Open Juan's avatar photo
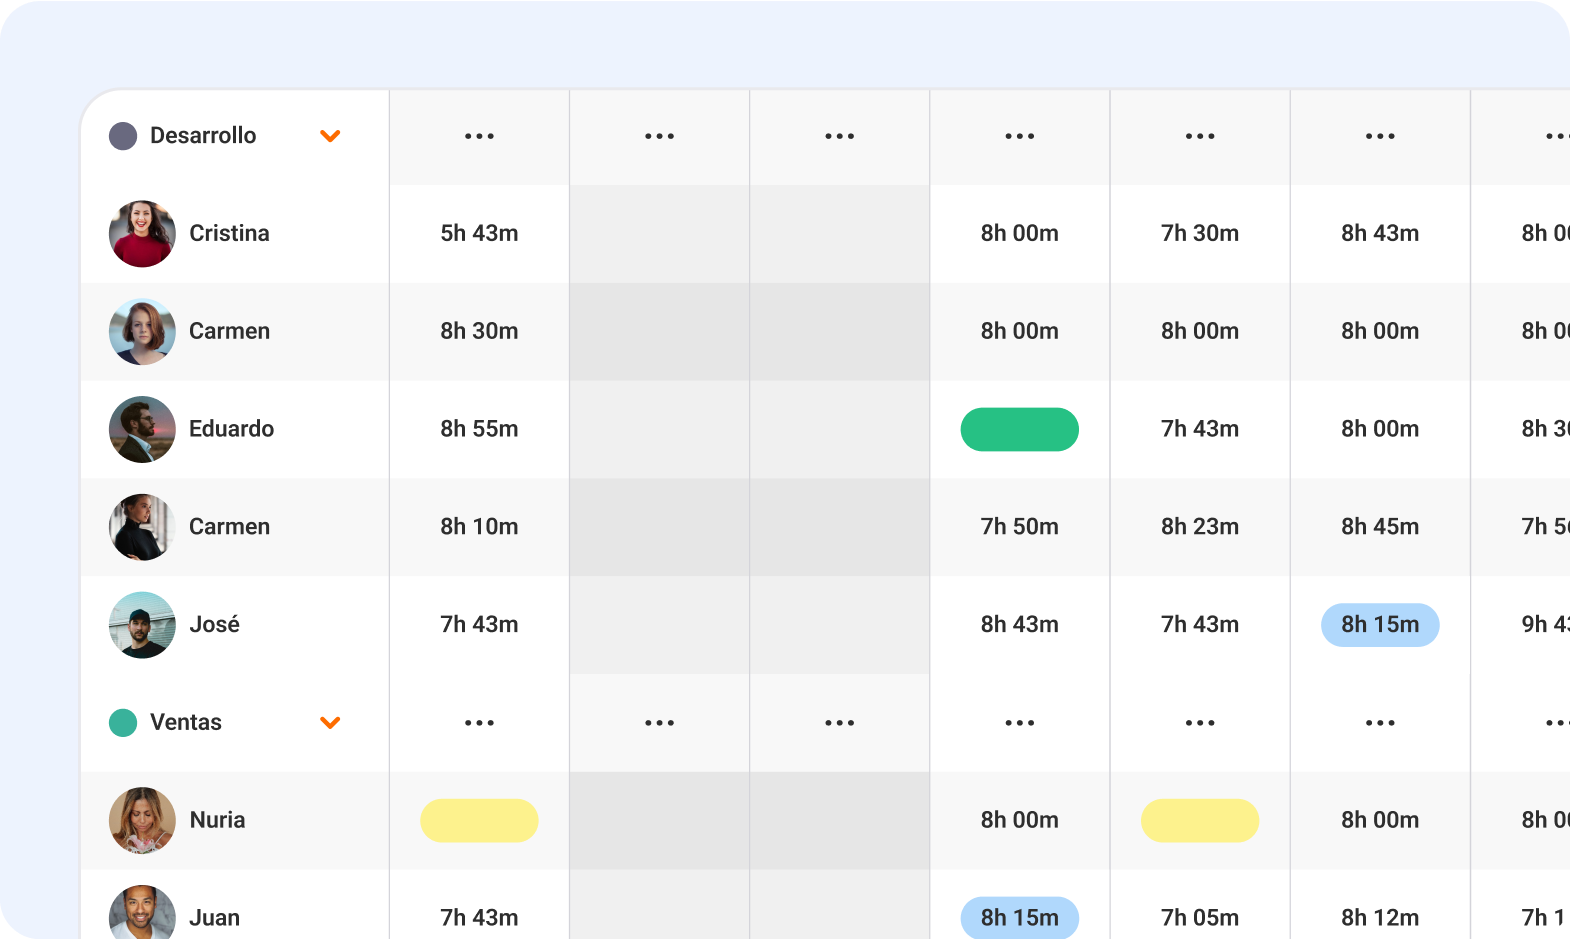The height and width of the screenshot is (939, 1570). coord(142,914)
